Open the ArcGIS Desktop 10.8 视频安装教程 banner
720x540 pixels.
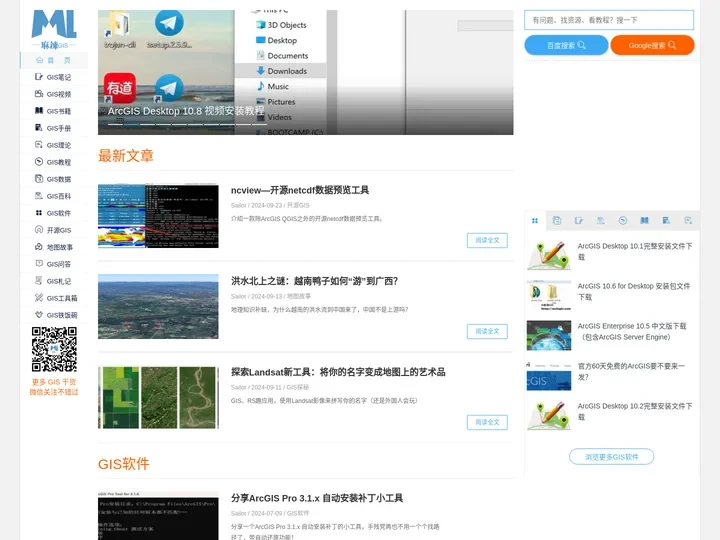tap(305, 72)
